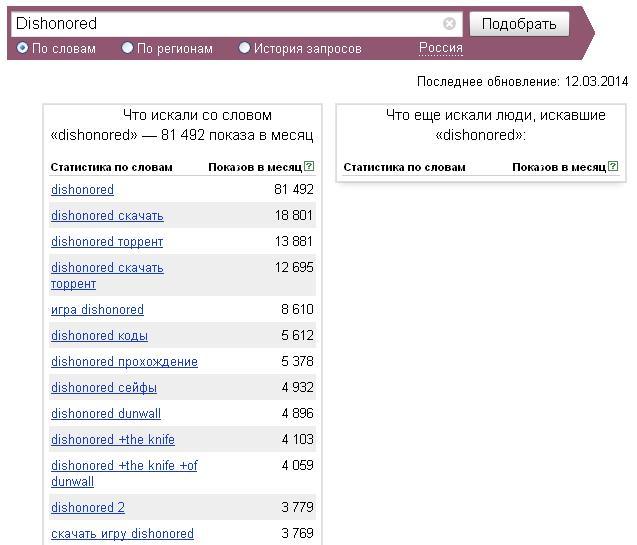Select the count '8 610'

[x=297, y=309]
